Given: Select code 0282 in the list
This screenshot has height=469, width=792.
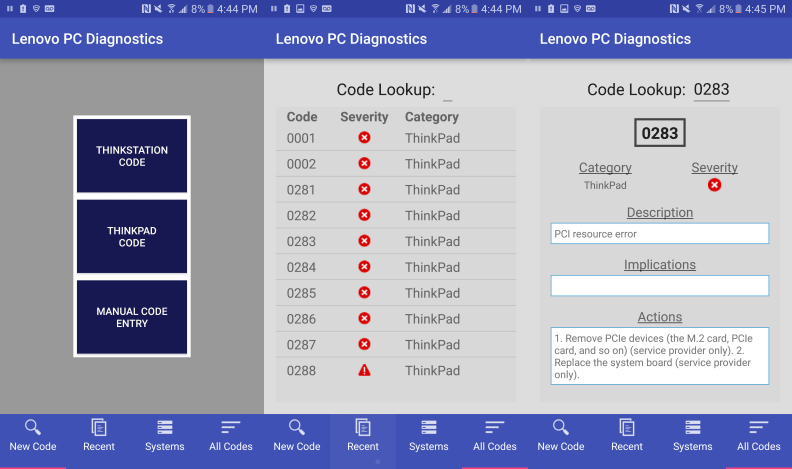Looking at the screenshot, I should pos(396,216).
